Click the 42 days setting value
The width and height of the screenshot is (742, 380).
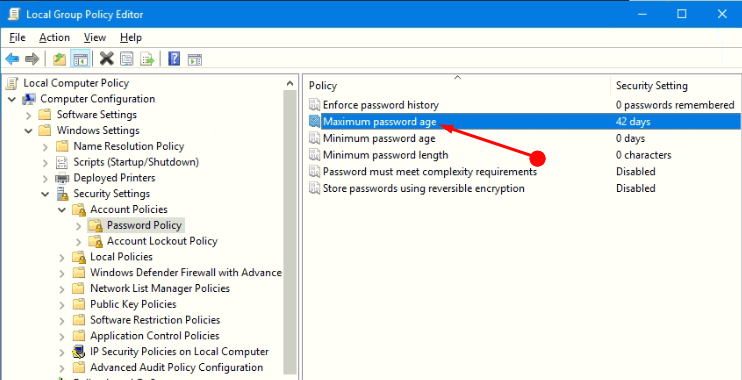coord(633,122)
